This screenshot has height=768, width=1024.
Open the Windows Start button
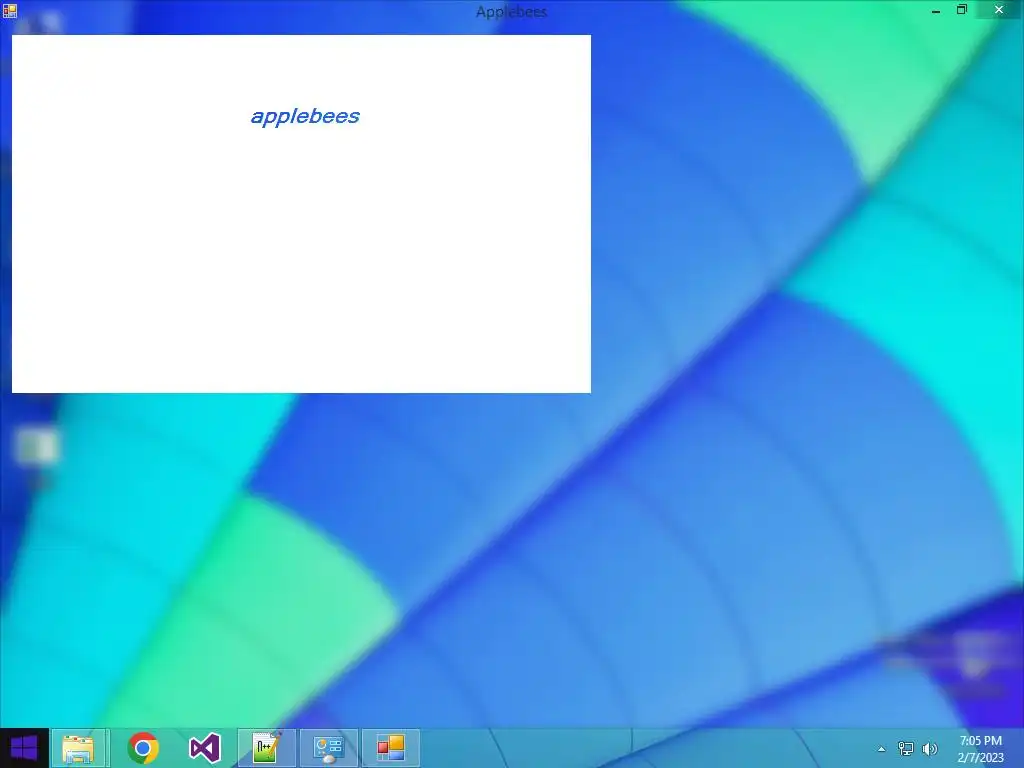tap(24, 748)
